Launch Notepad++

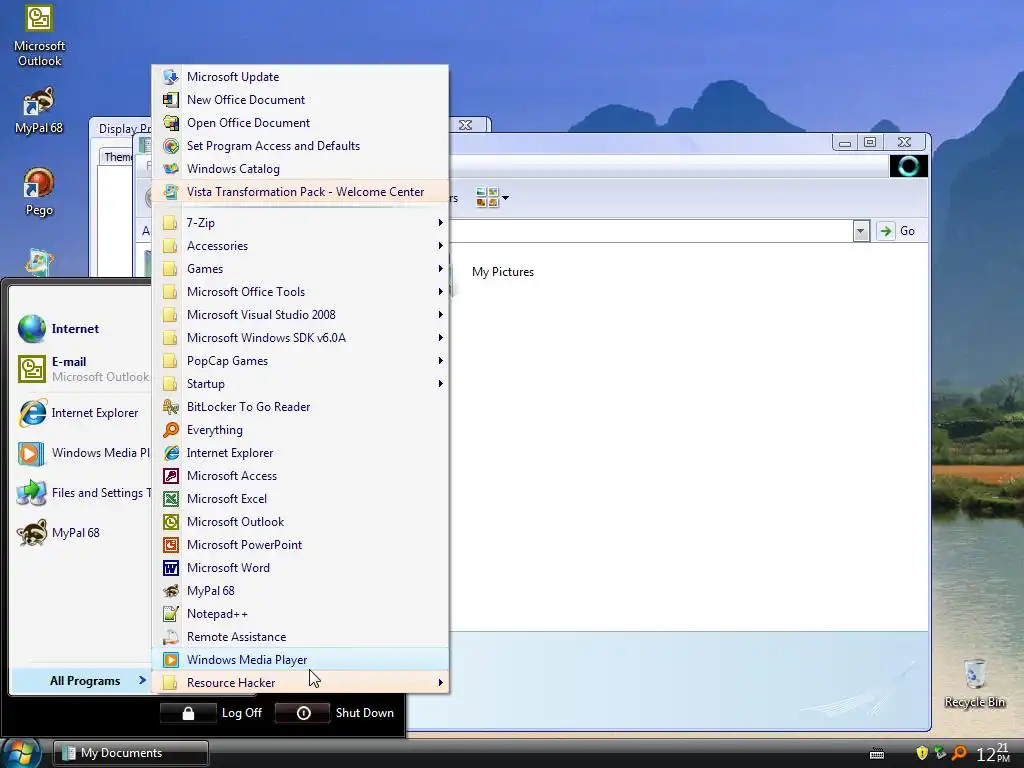point(300,614)
